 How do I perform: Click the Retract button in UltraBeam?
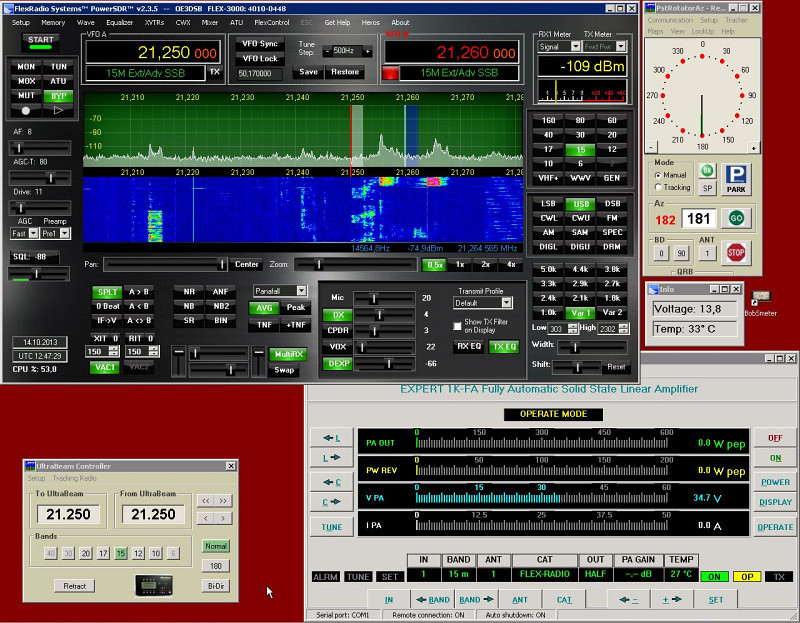pyautogui.click(x=74, y=586)
